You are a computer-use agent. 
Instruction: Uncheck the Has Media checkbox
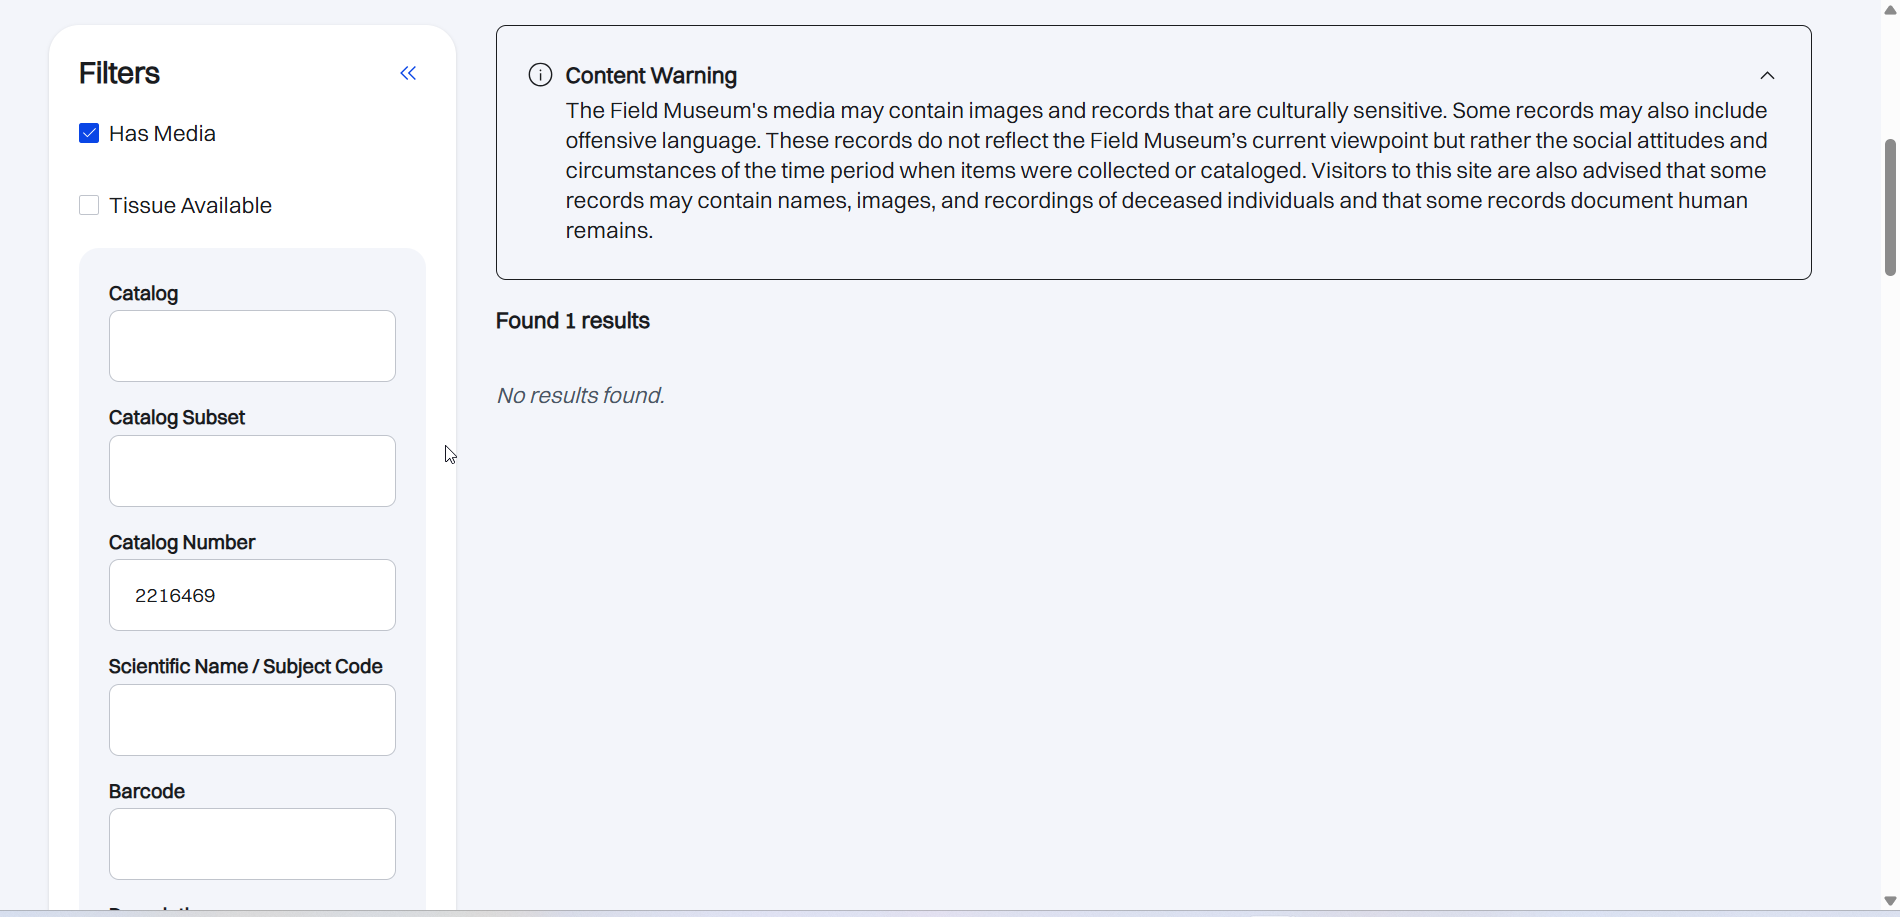(89, 134)
